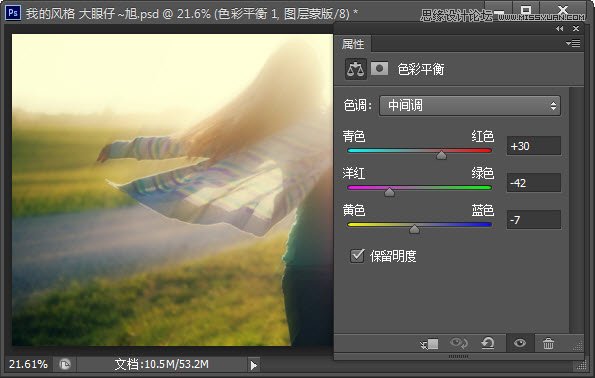595x378 pixels.
Task: Click the 蓝色 blue label
Action: 483,210
